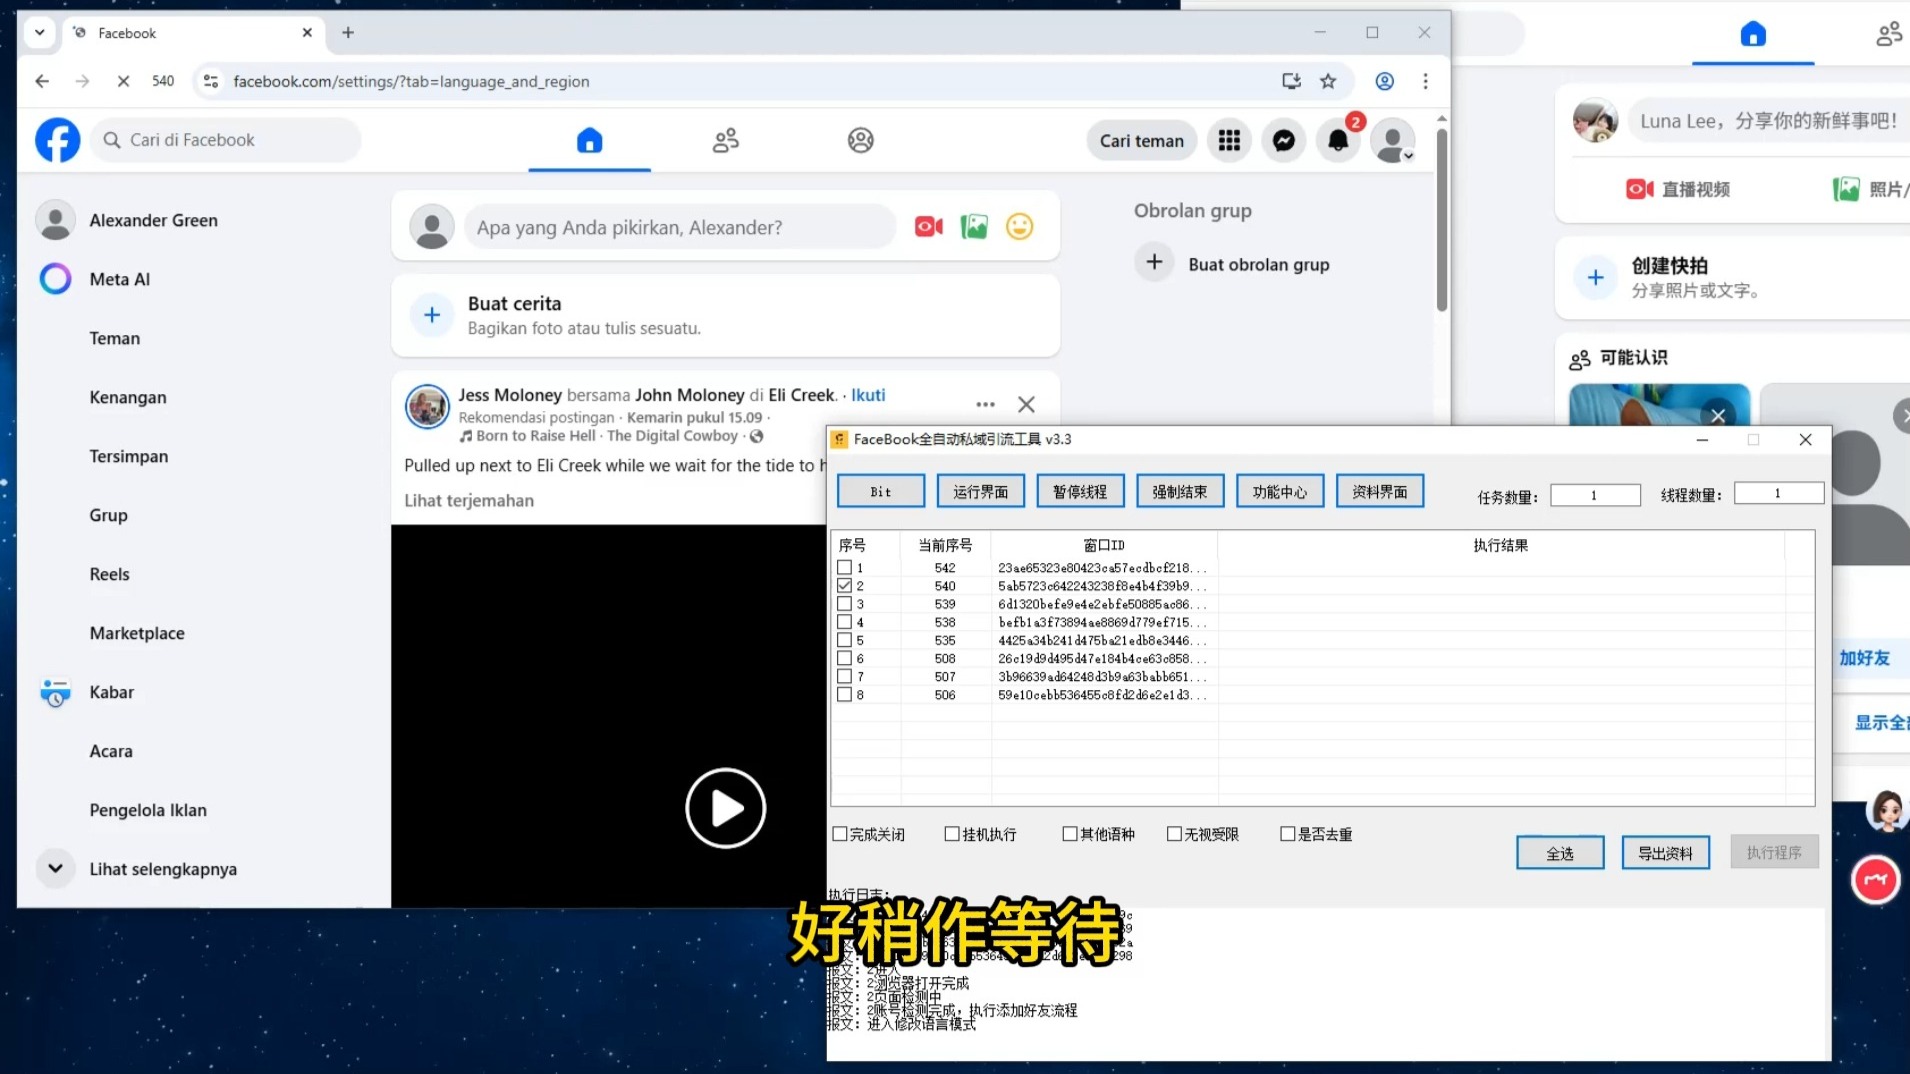Check the checkbox for row 序号 1

[842, 567]
